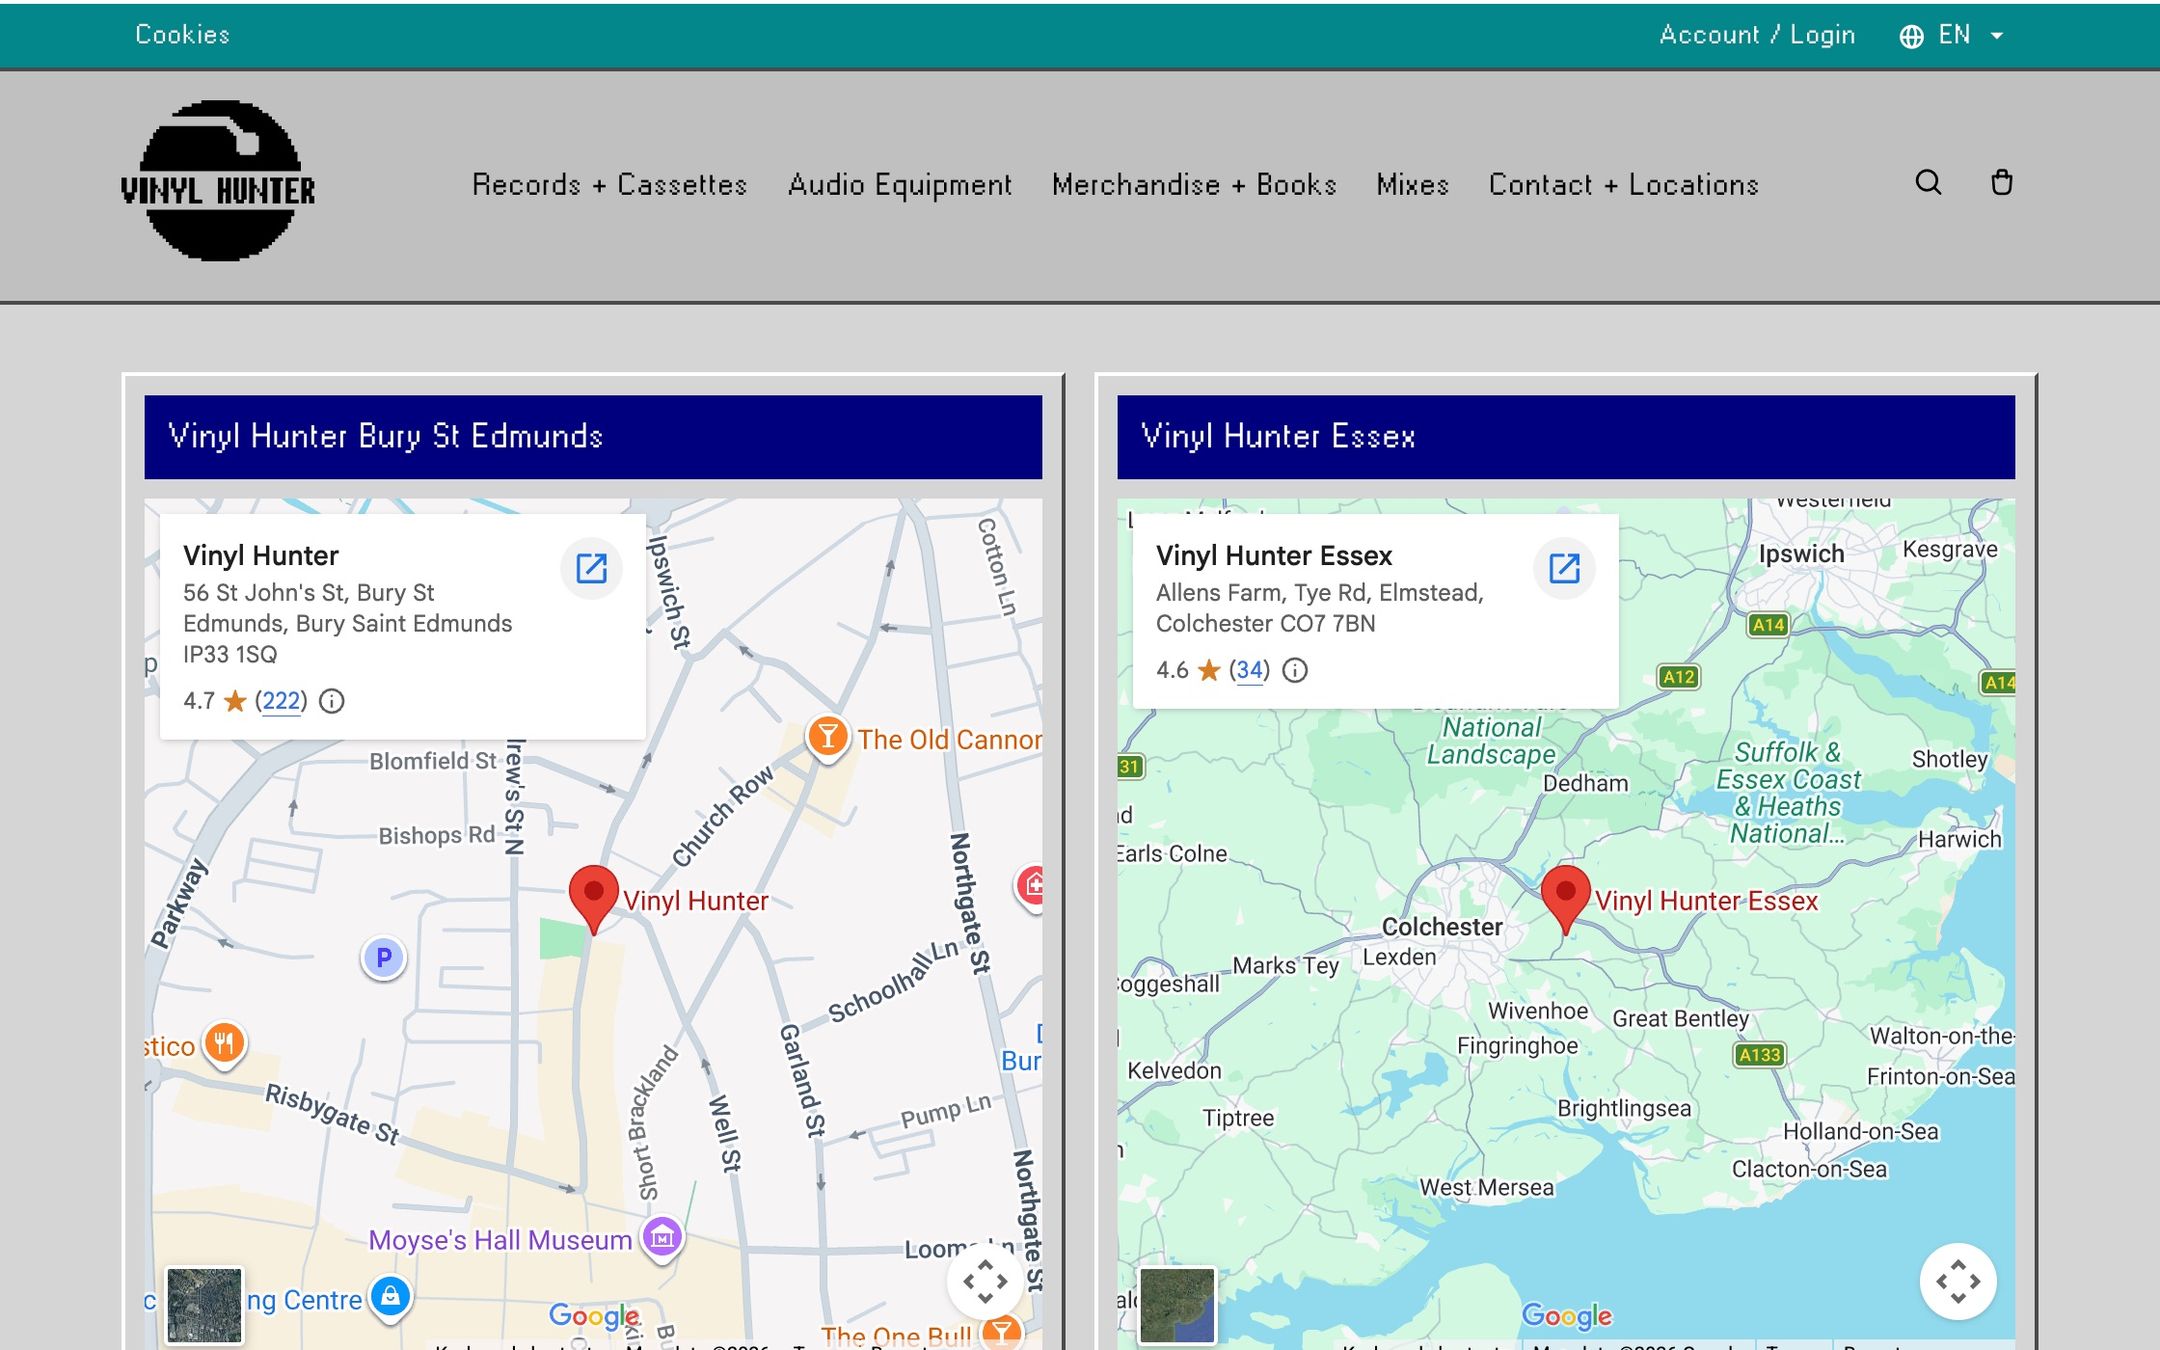
Task: Open the site search magnifier icon
Action: (1928, 183)
